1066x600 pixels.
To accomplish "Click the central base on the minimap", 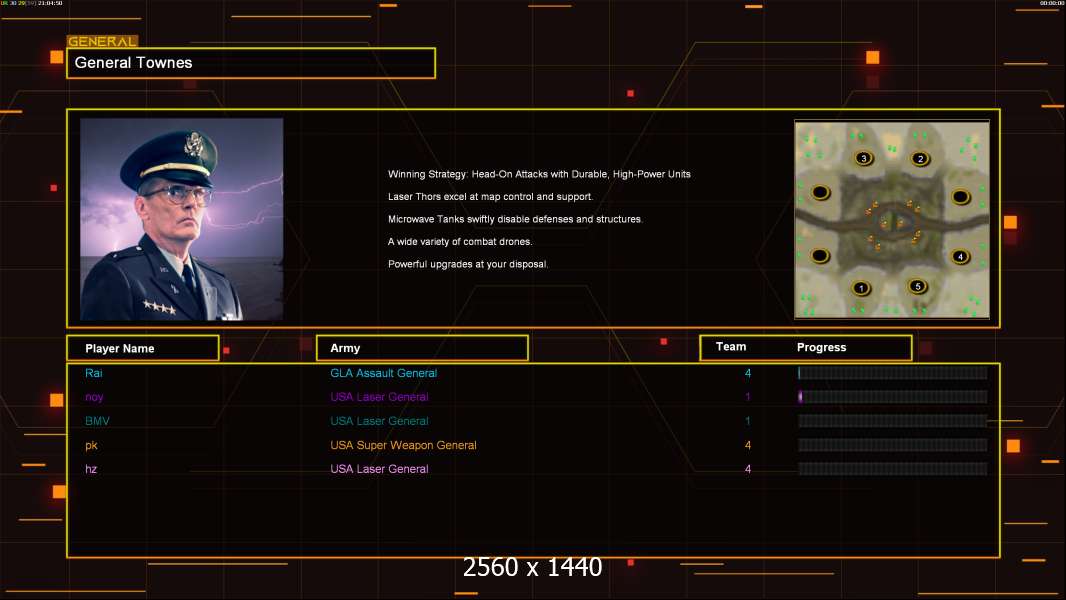I will click(892, 221).
